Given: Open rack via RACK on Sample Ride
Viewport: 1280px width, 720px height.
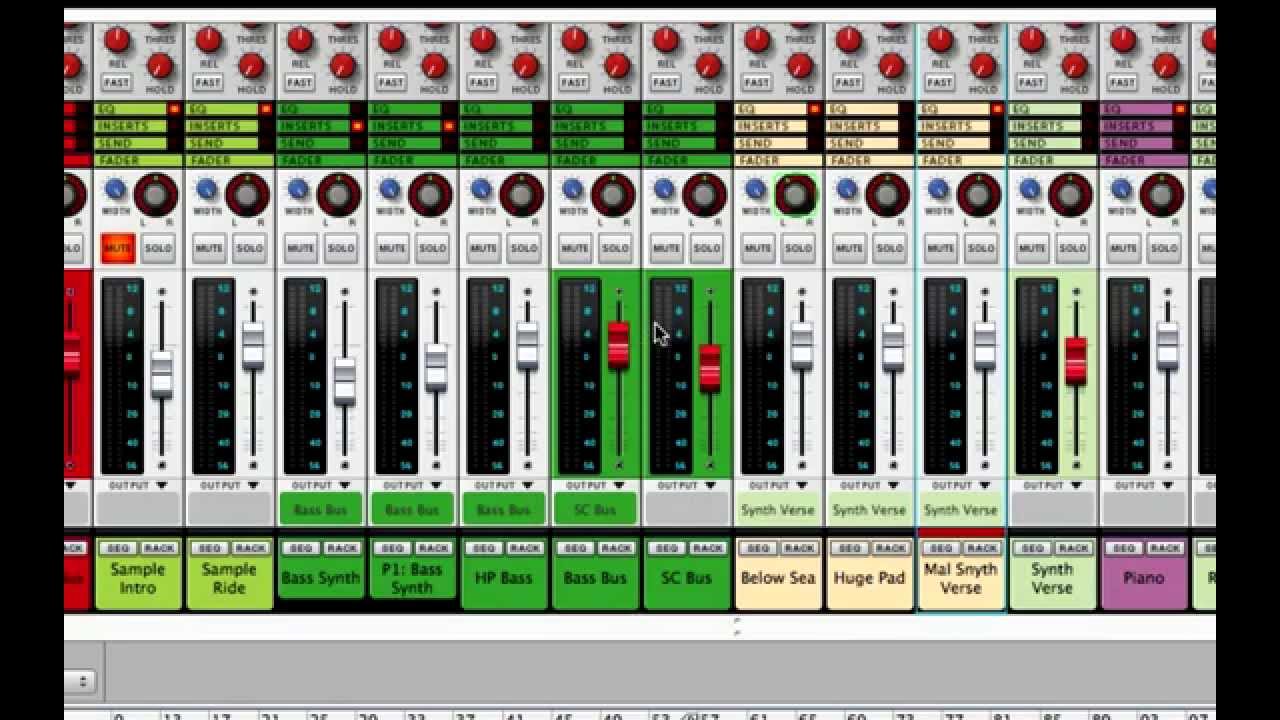Looking at the screenshot, I should pyautogui.click(x=250, y=548).
